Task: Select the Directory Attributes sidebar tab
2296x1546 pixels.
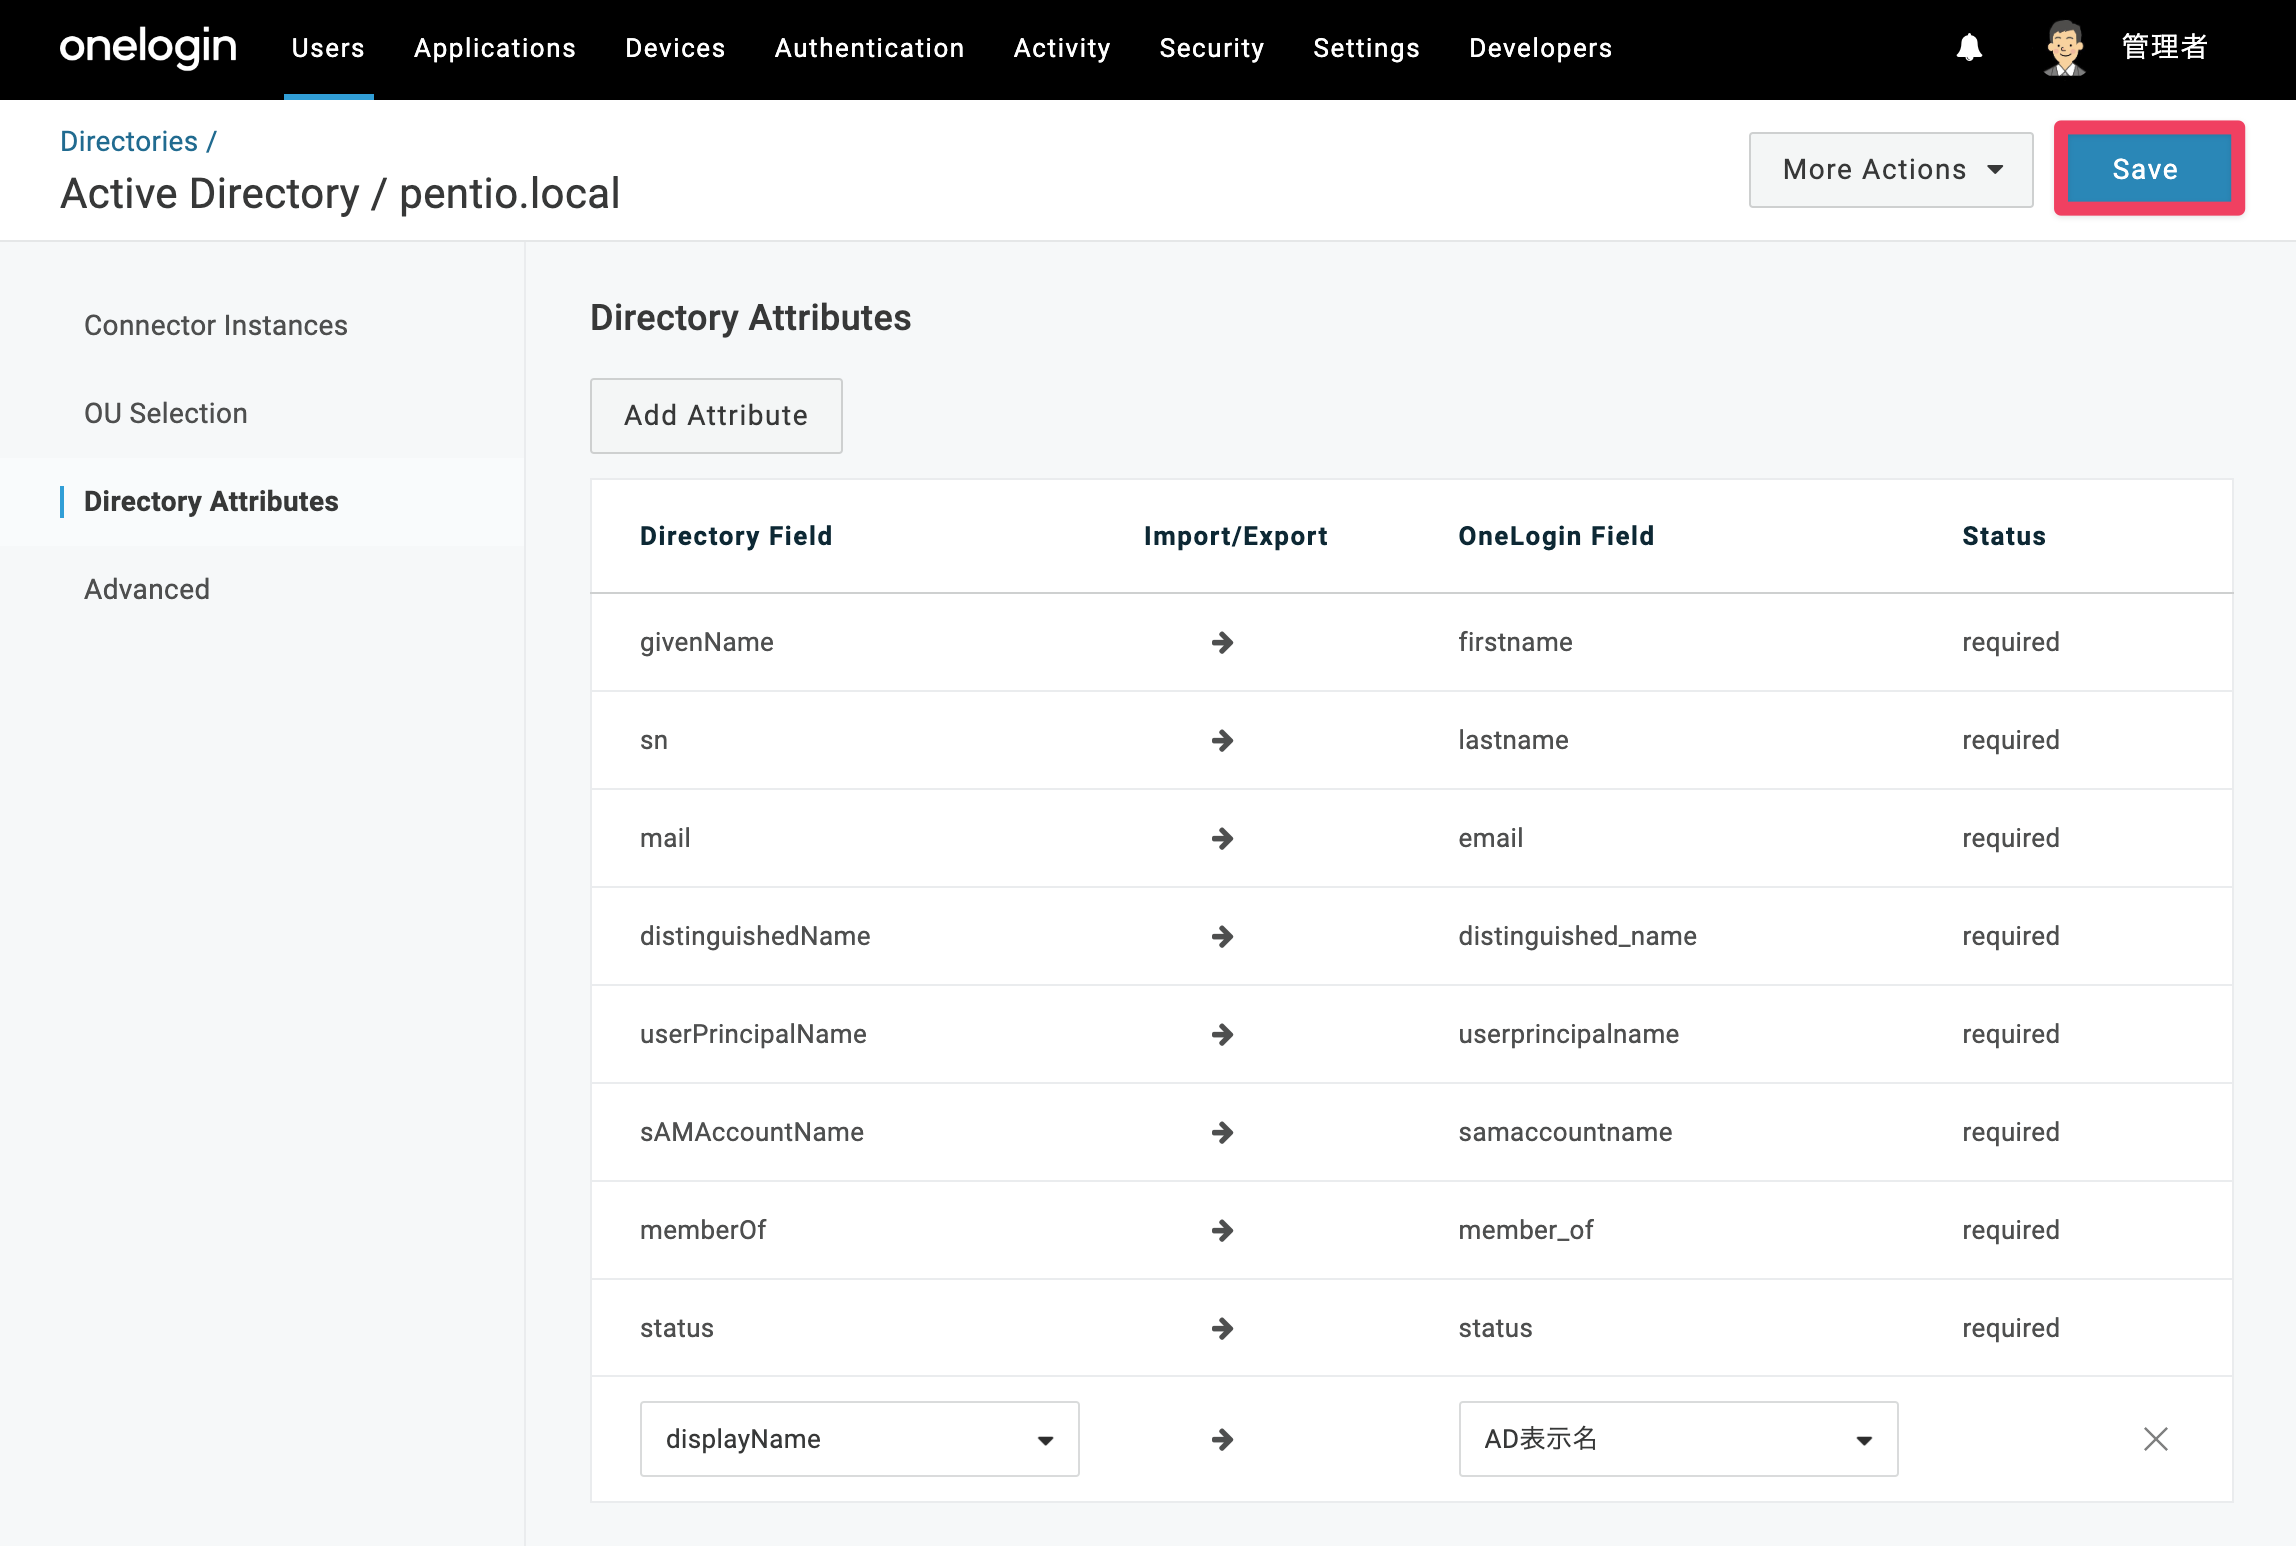Action: click(x=211, y=501)
